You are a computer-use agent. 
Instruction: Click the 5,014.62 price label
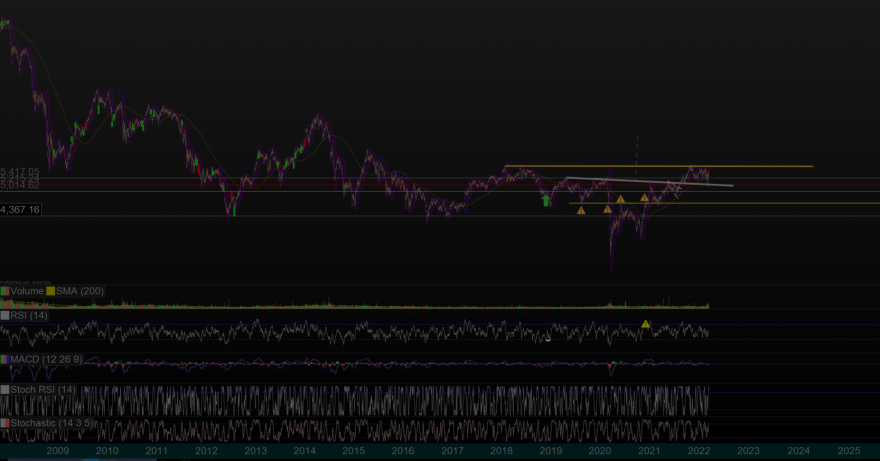(20, 185)
